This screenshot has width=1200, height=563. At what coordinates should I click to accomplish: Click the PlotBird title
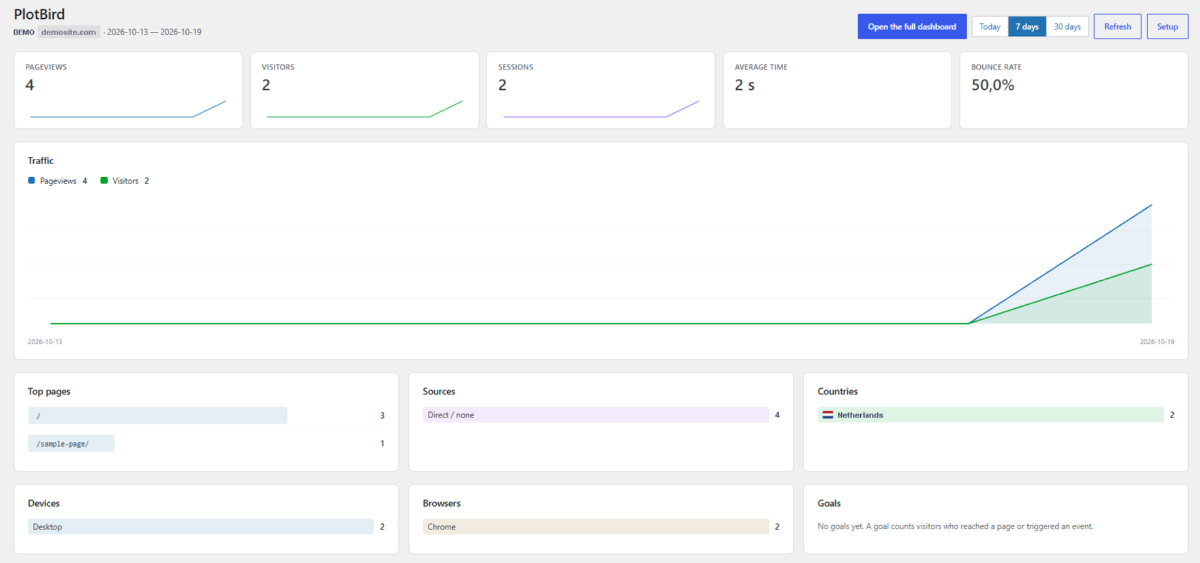tap(40, 14)
